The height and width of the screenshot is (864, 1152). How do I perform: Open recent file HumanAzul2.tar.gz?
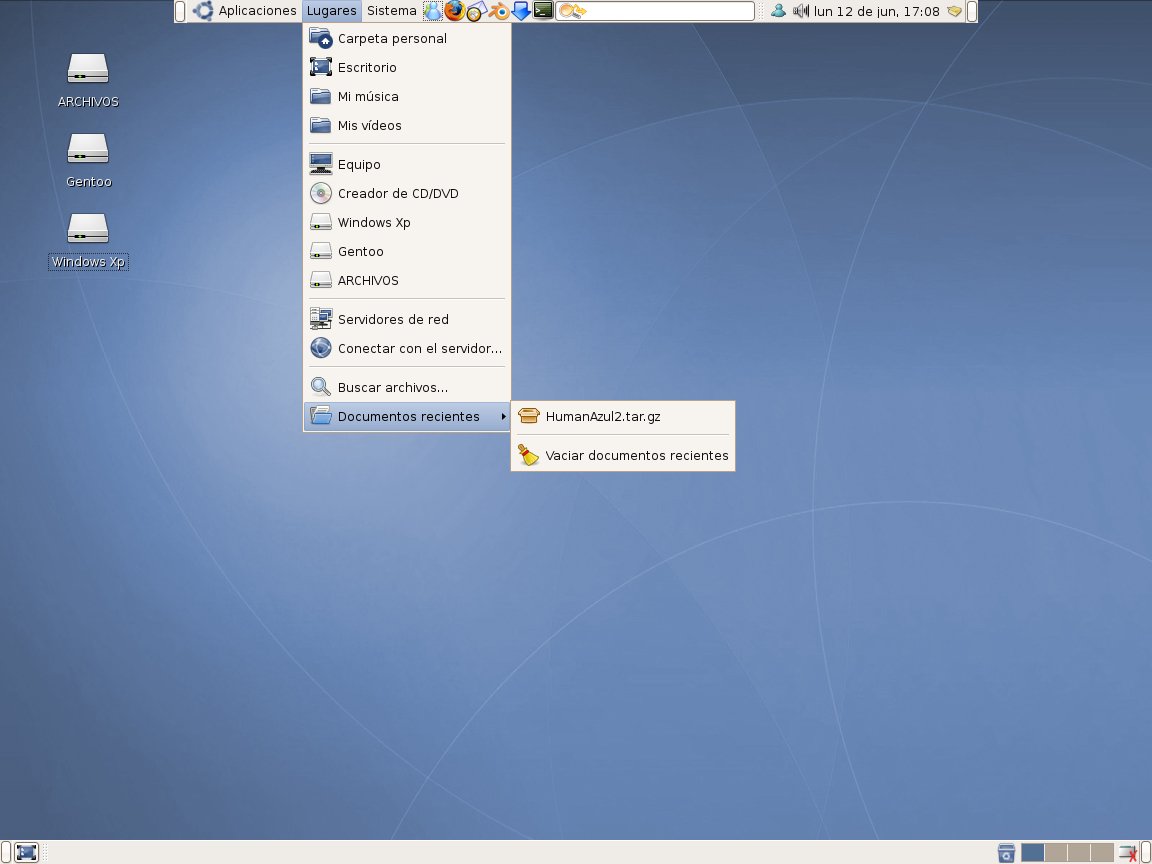(x=623, y=417)
